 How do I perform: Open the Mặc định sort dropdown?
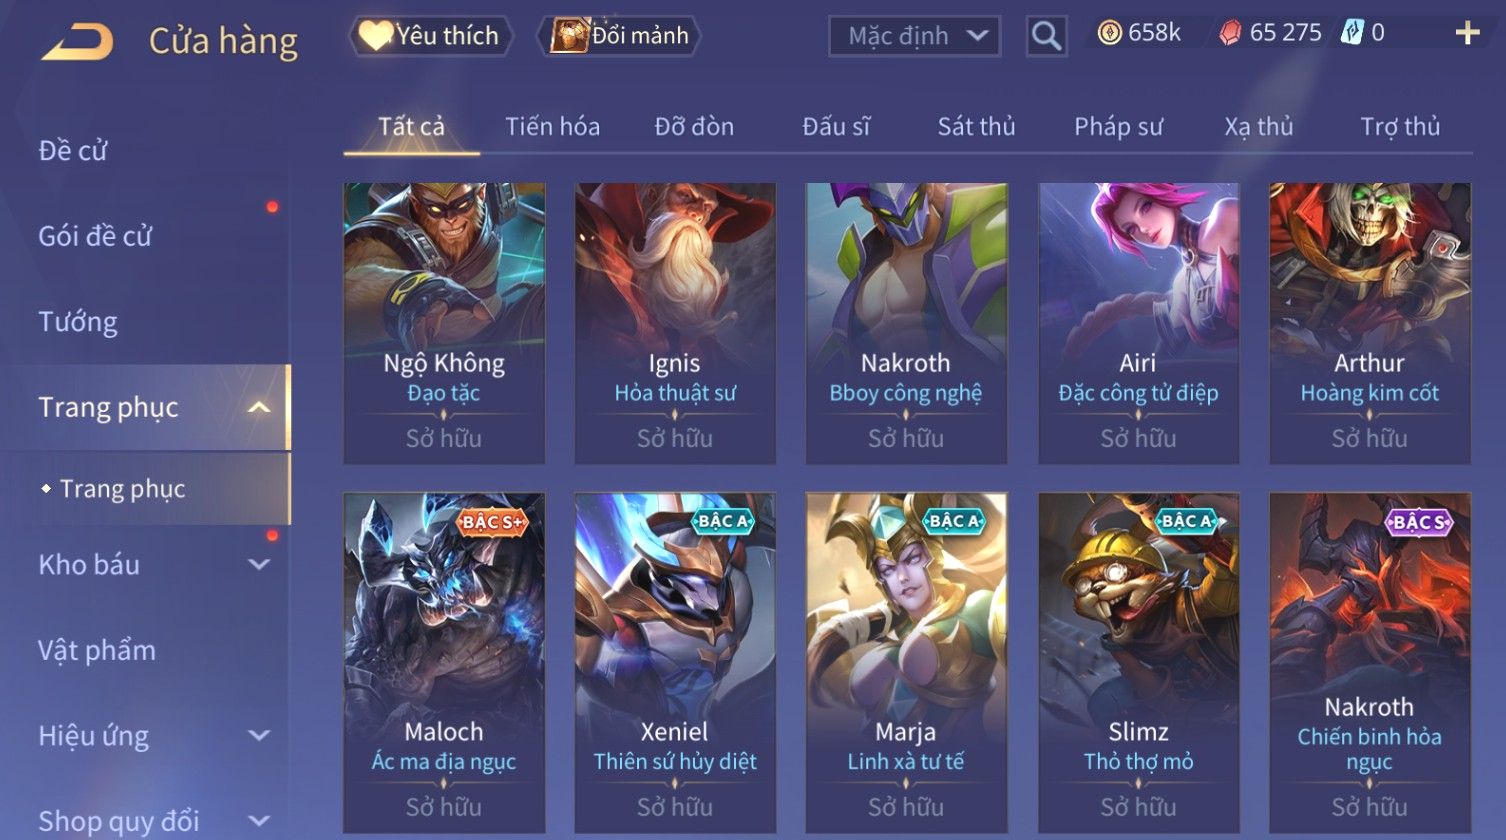(914, 36)
